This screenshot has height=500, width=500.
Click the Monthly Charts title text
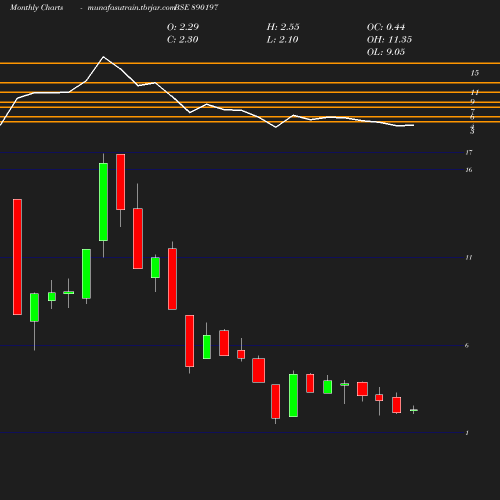point(37,7)
